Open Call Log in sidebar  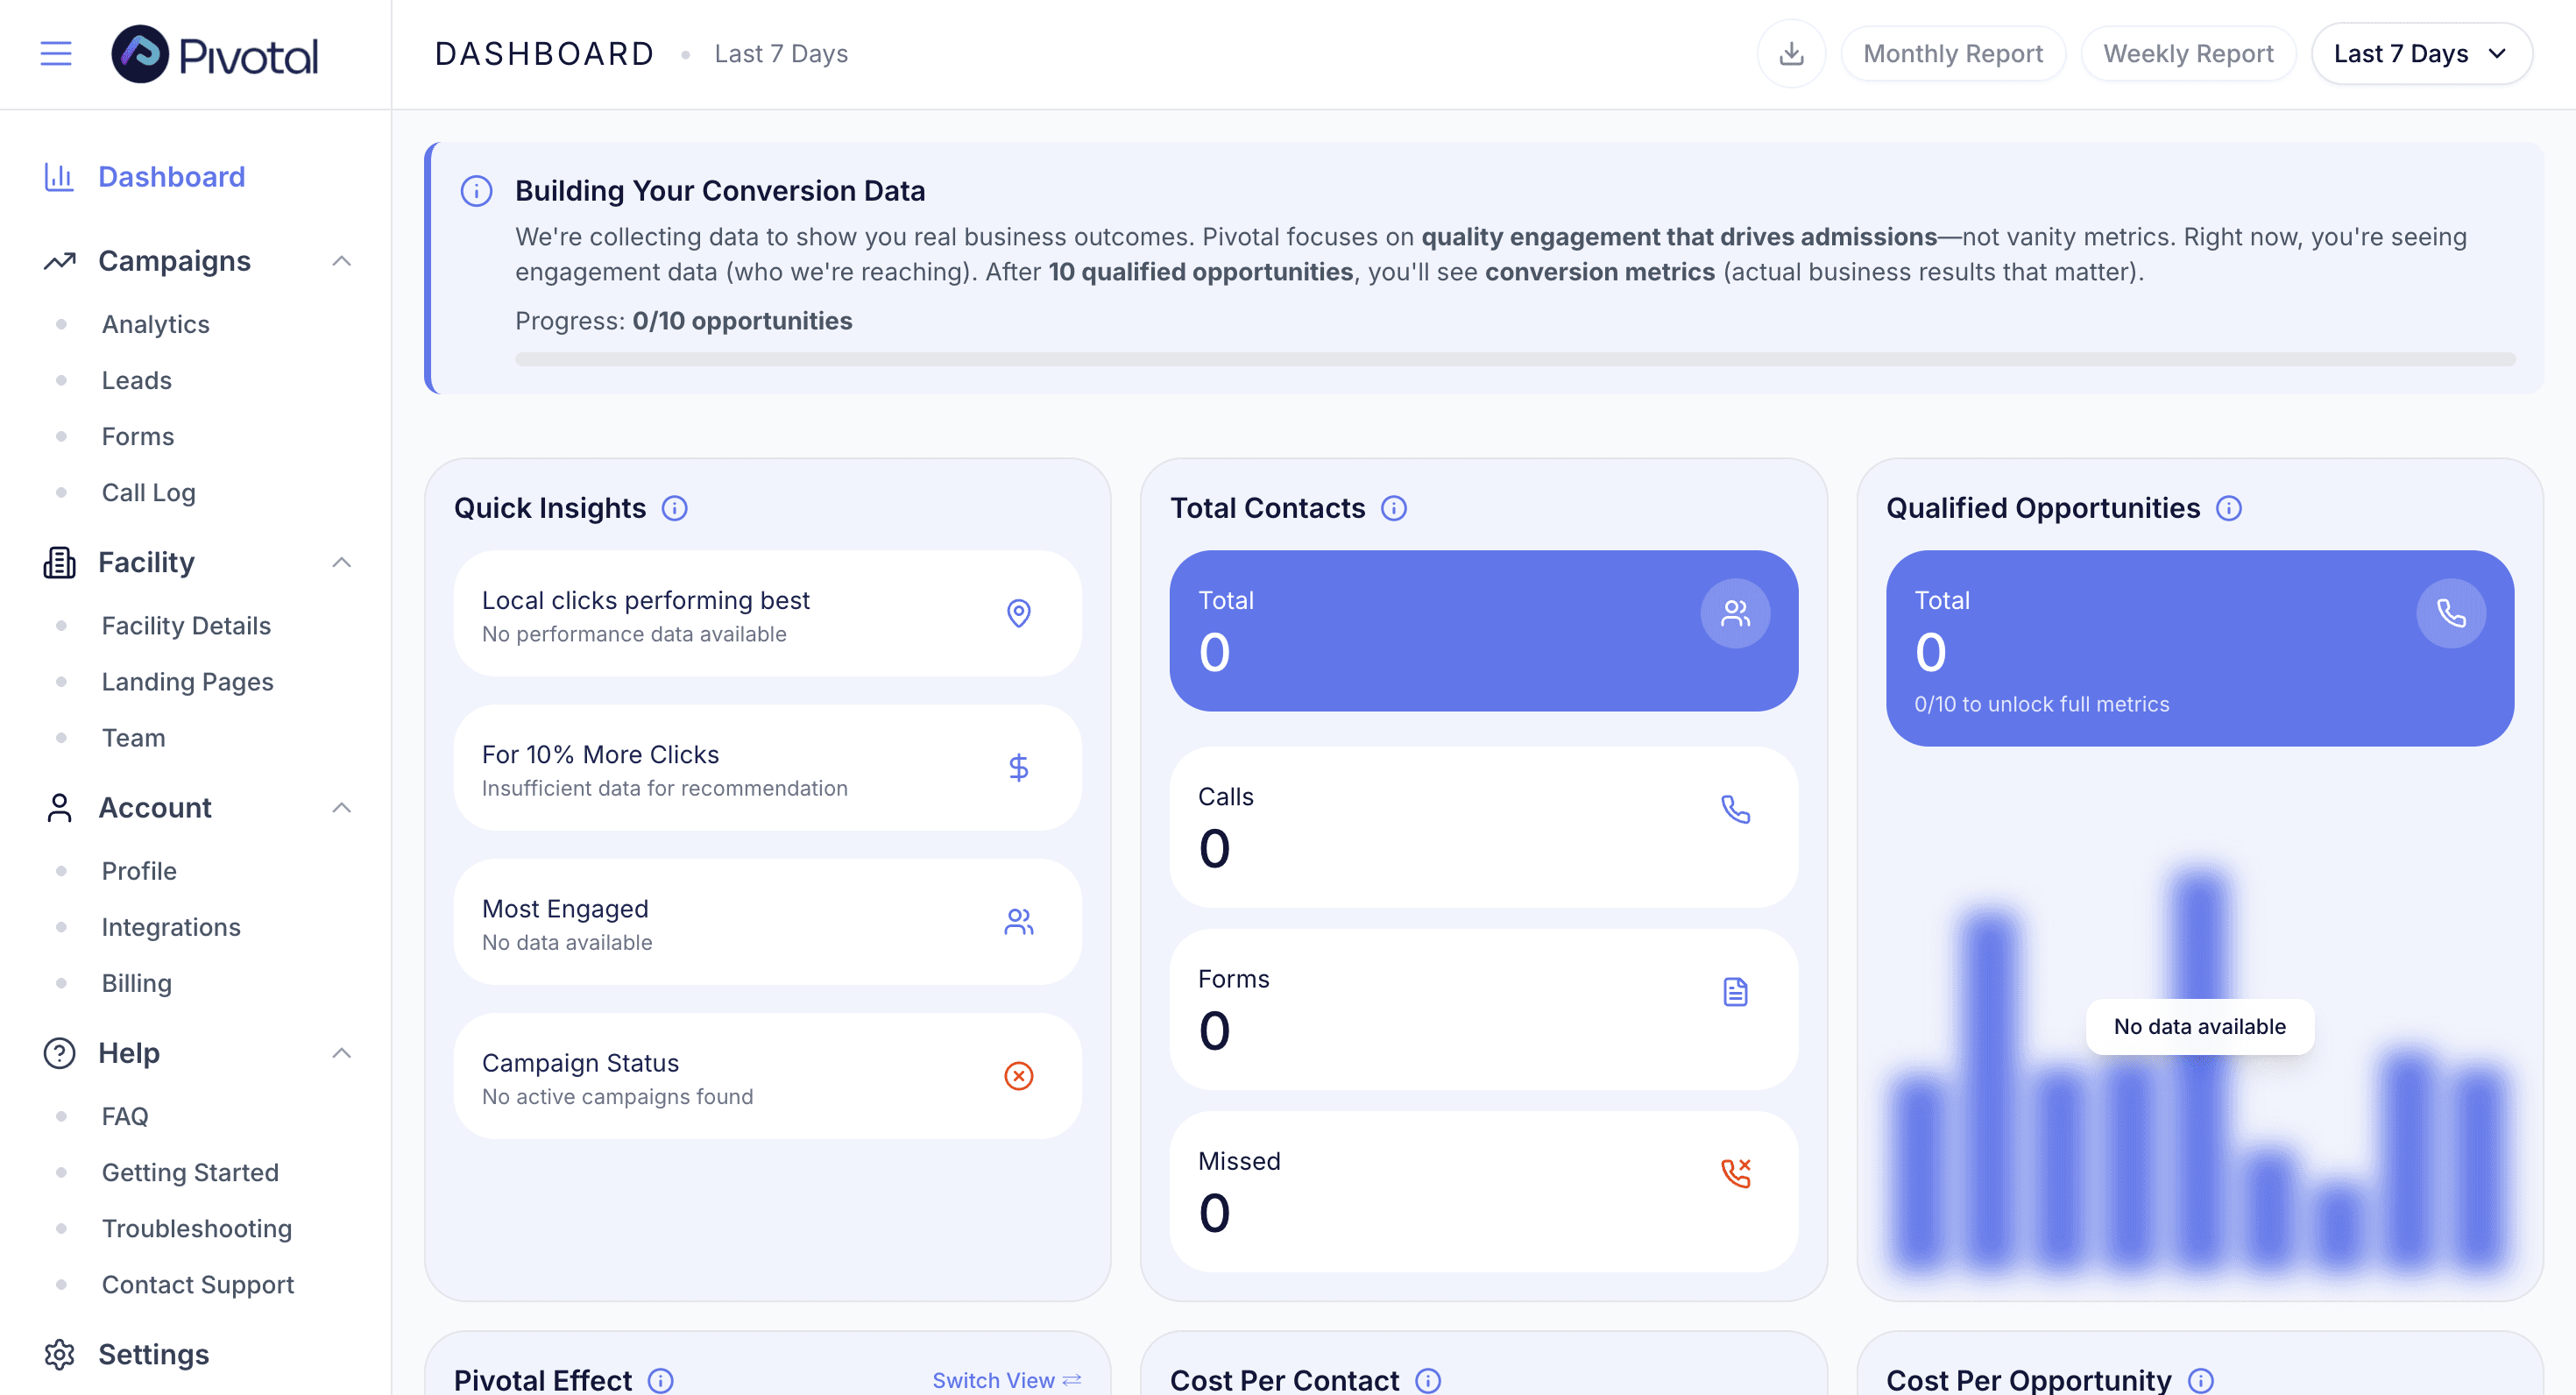point(148,492)
